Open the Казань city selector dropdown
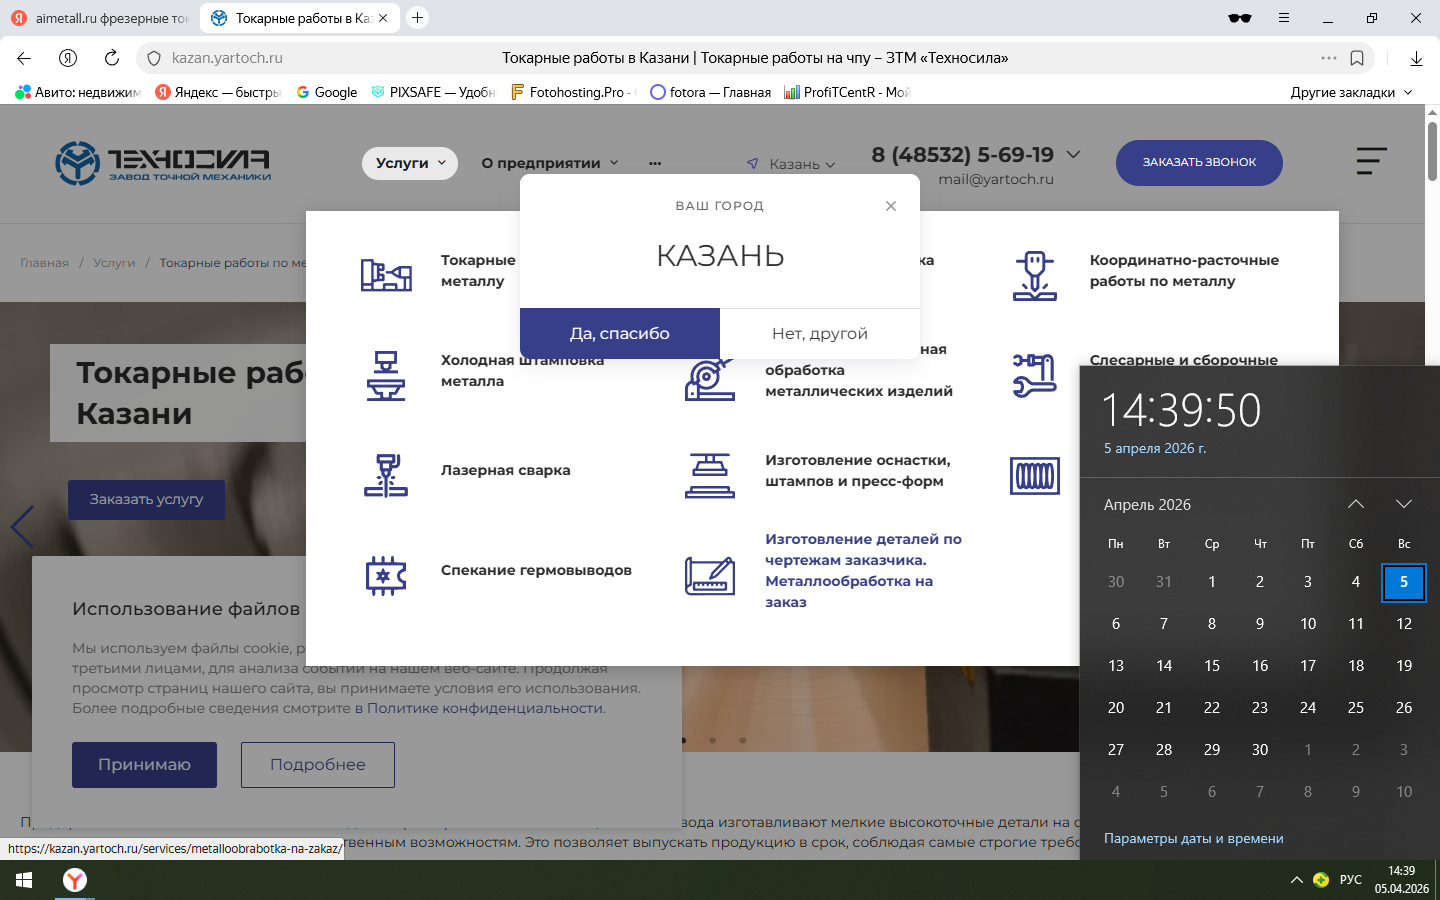1440x900 pixels. [x=792, y=164]
